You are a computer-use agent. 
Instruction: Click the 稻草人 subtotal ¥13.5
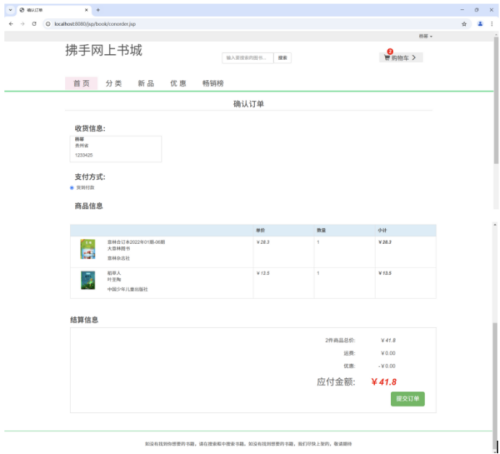385,273
